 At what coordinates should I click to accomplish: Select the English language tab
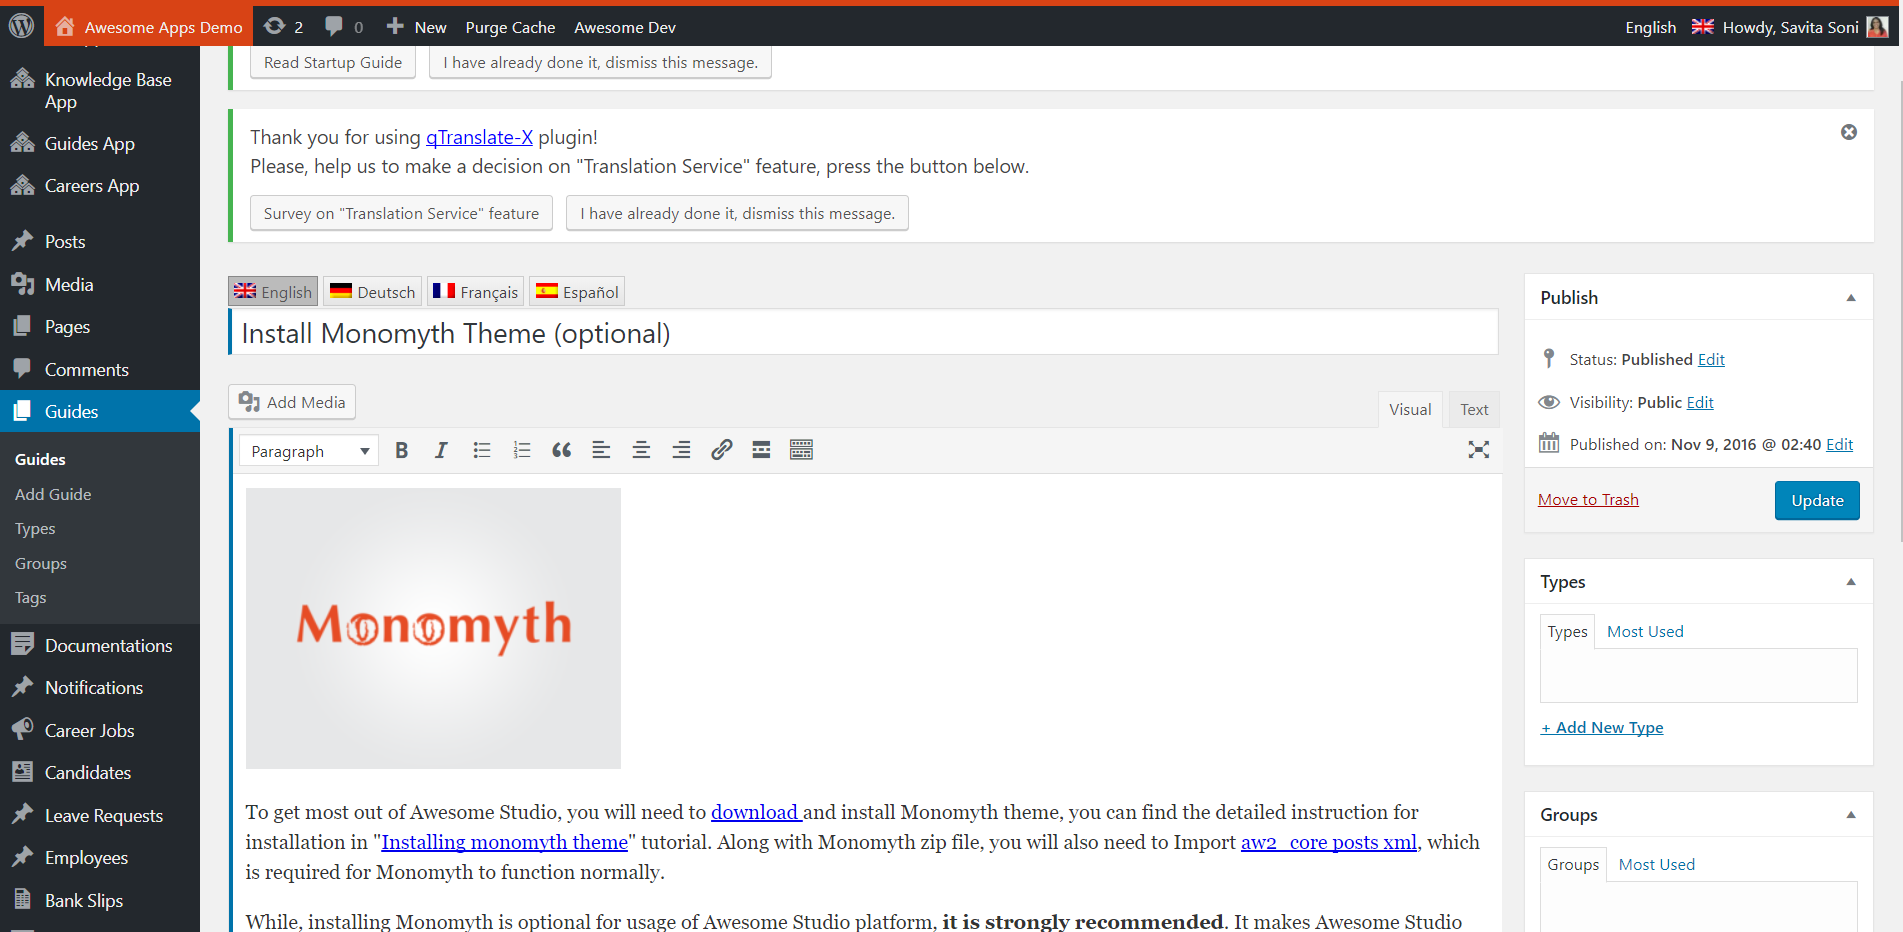click(273, 292)
